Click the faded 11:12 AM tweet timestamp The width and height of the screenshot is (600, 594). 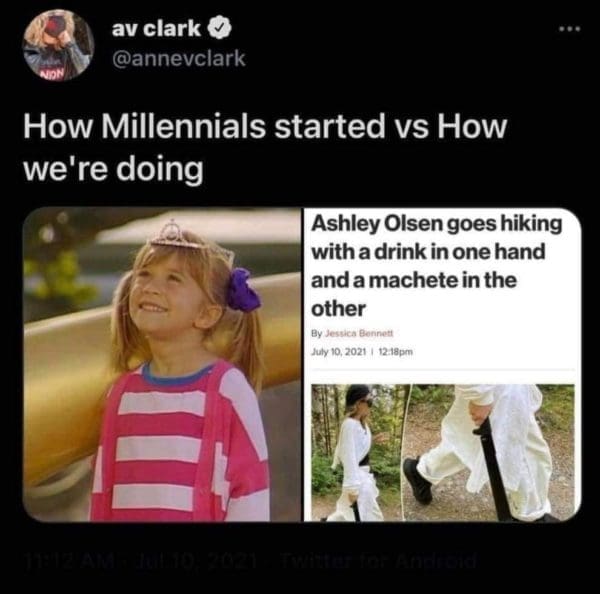point(59,561)
